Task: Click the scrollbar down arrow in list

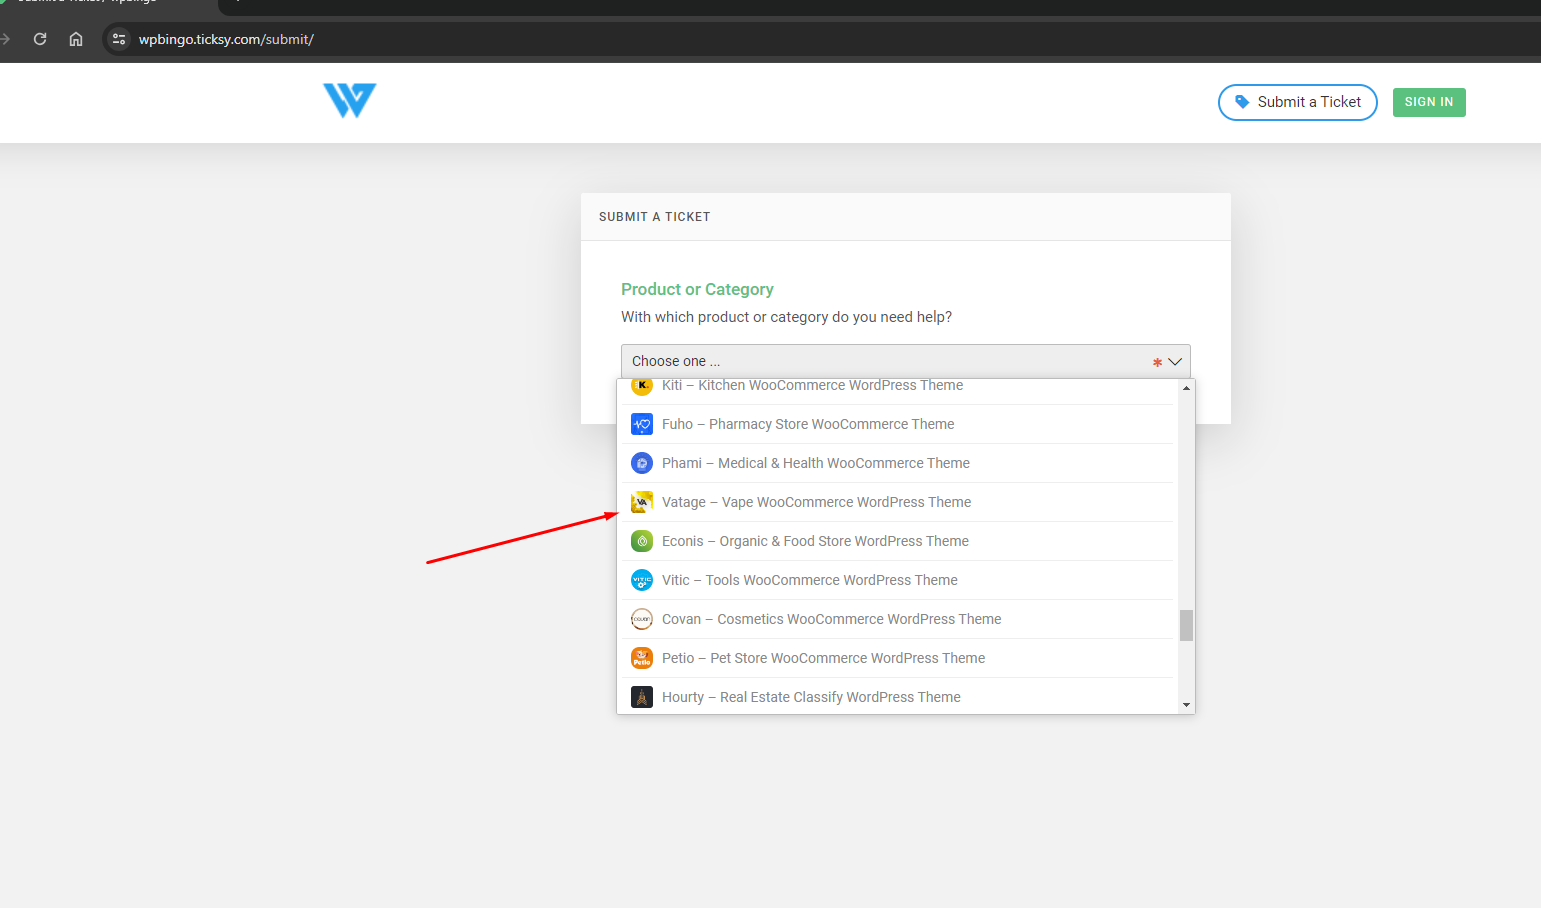Action: point(1186,705)
